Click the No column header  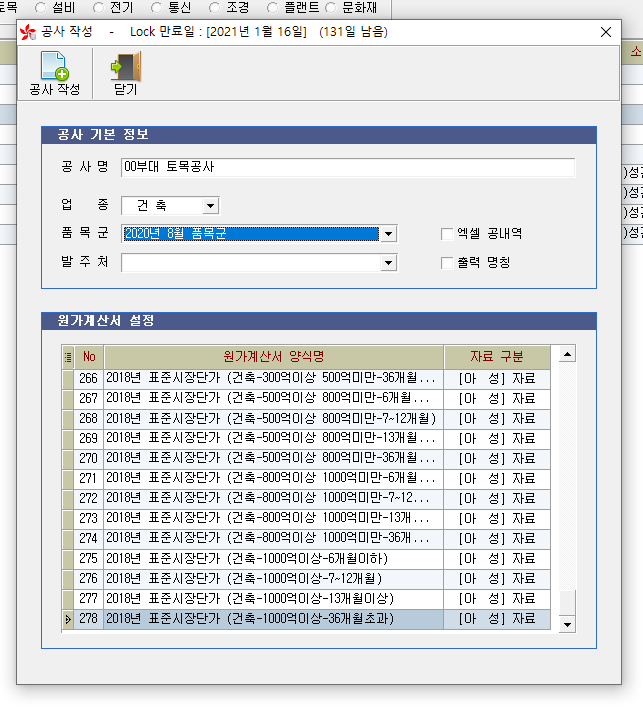pos(89,357)
